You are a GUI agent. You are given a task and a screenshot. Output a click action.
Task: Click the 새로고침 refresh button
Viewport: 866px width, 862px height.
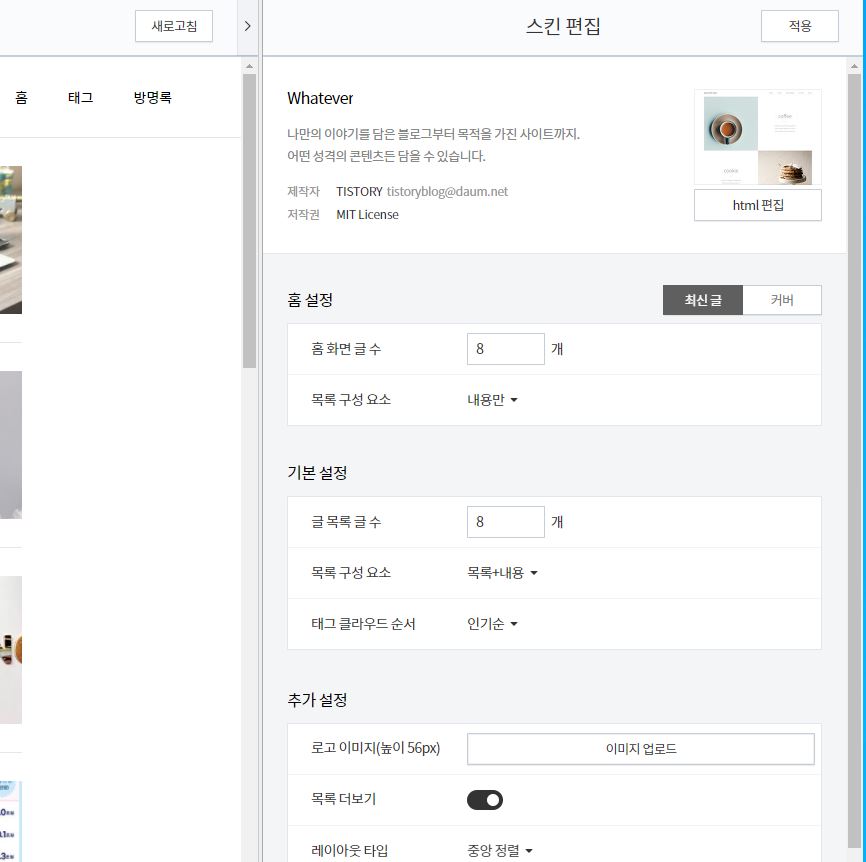coord(173,26)
